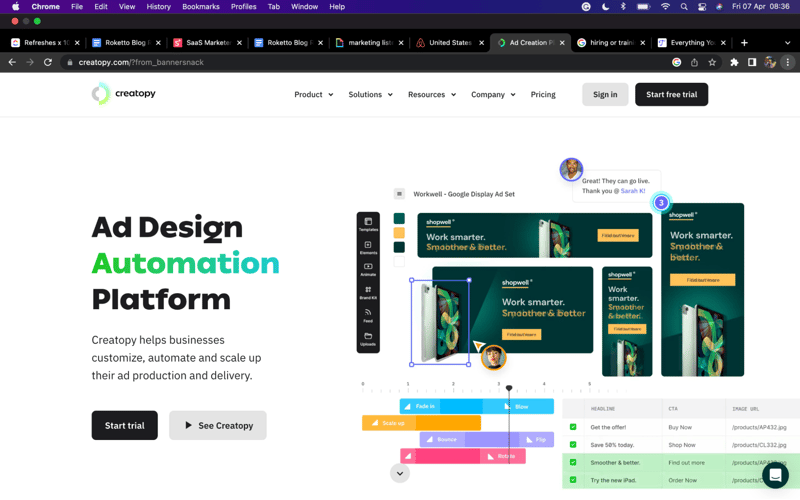800x500 pixels.
Task: Bookmark this page with the star icon
Action: point(712,62)
